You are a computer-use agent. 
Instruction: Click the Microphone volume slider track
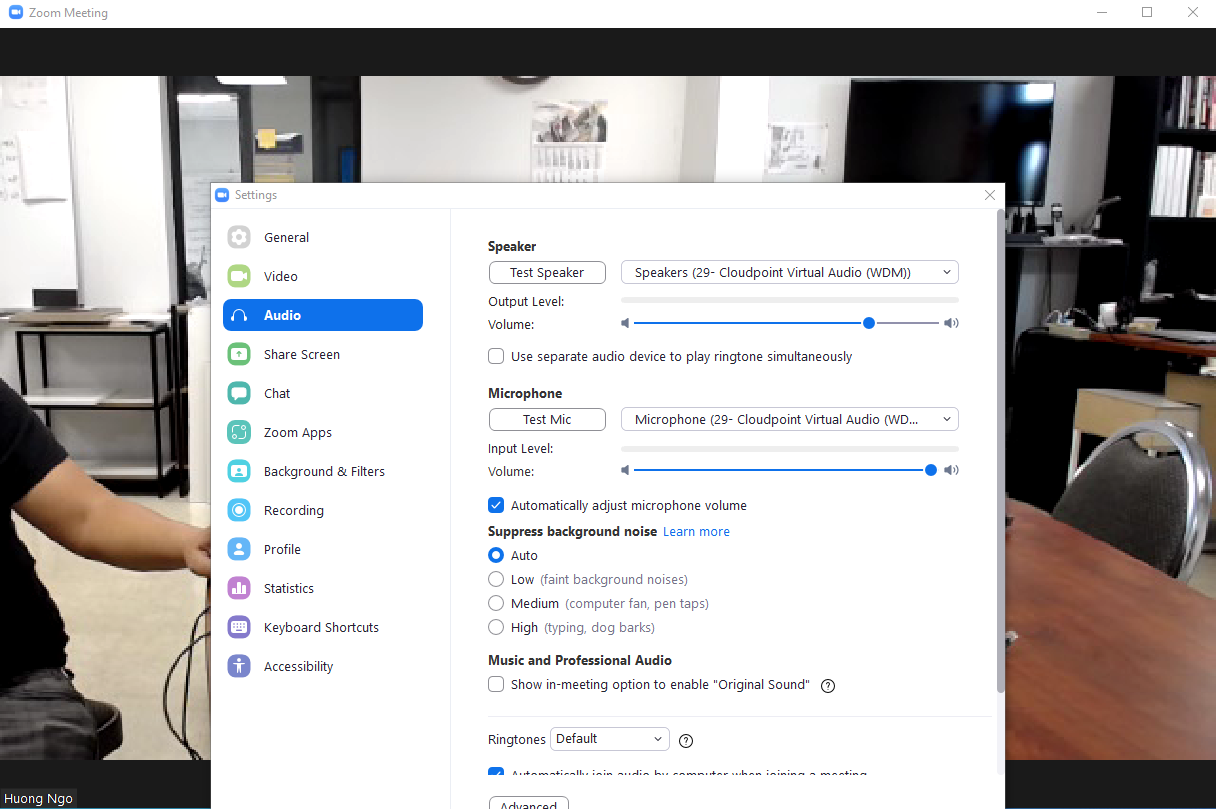[x=787, y=470]
